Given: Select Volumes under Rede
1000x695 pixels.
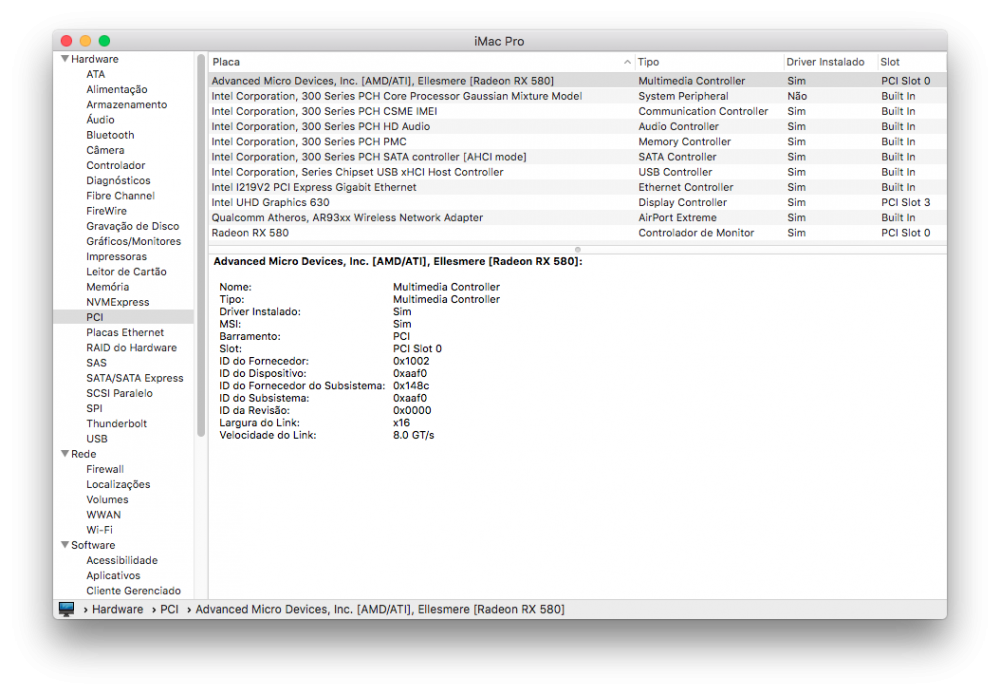Looking at the screenshot, I should click(x=107, y=499).
